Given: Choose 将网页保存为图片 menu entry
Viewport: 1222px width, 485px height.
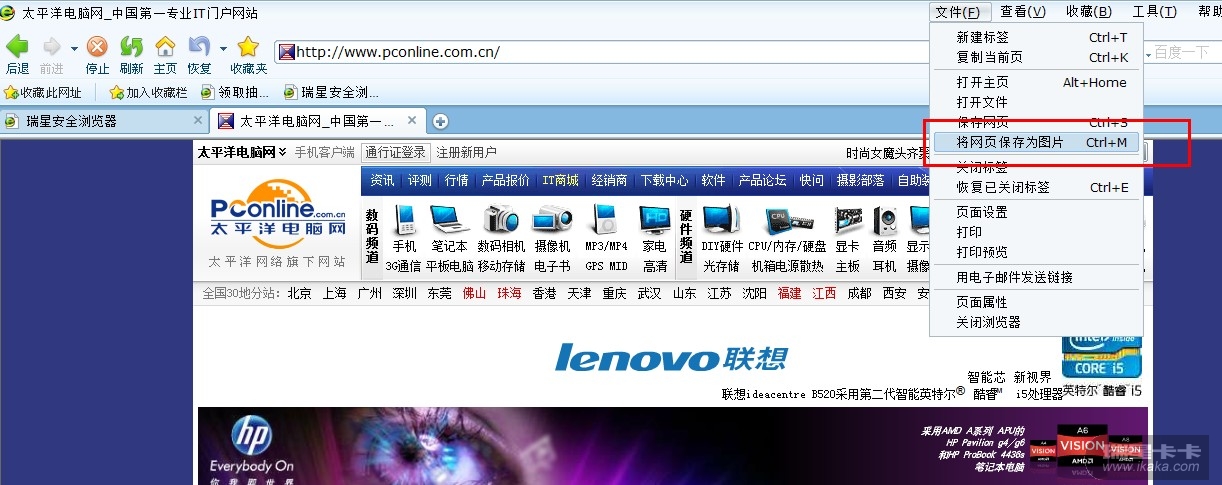Looking at the screenshot, I should [x=1036, y=143].
